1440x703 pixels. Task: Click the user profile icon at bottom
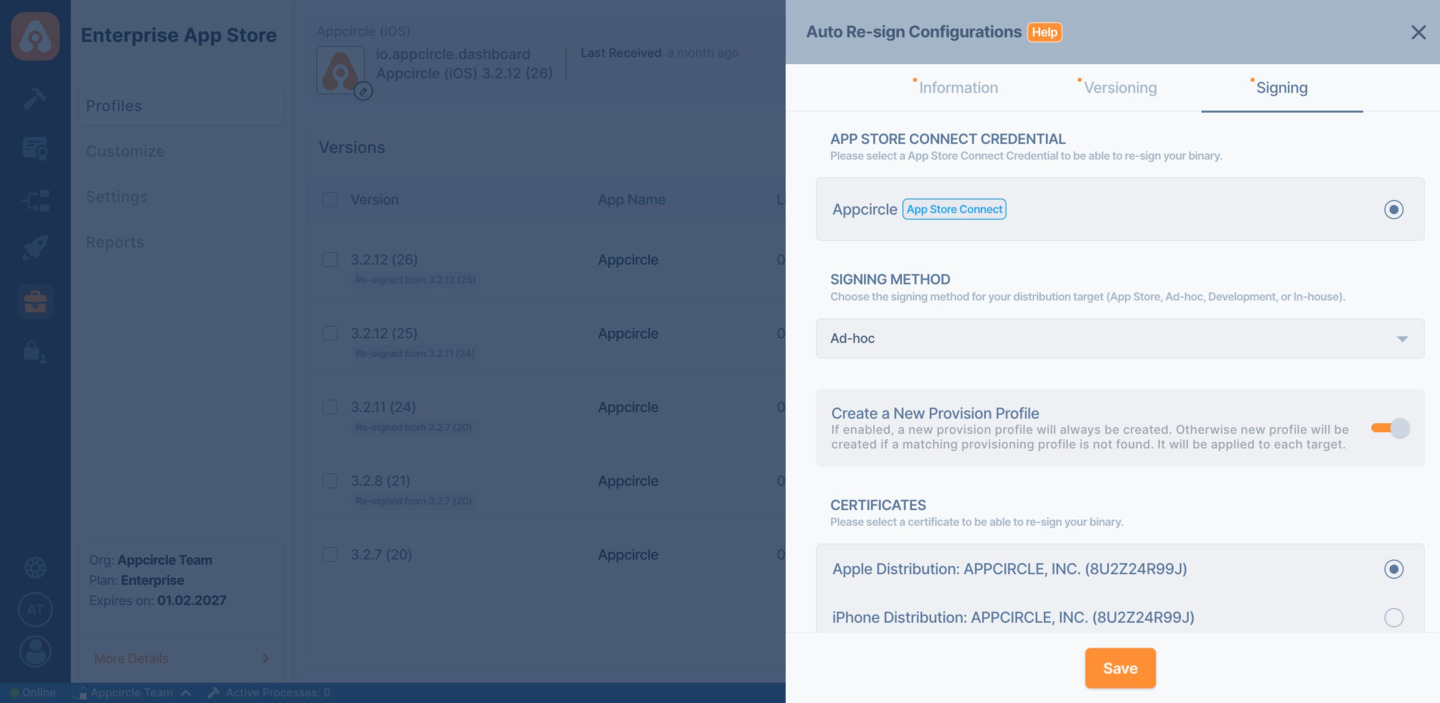[x=35, y=651]
